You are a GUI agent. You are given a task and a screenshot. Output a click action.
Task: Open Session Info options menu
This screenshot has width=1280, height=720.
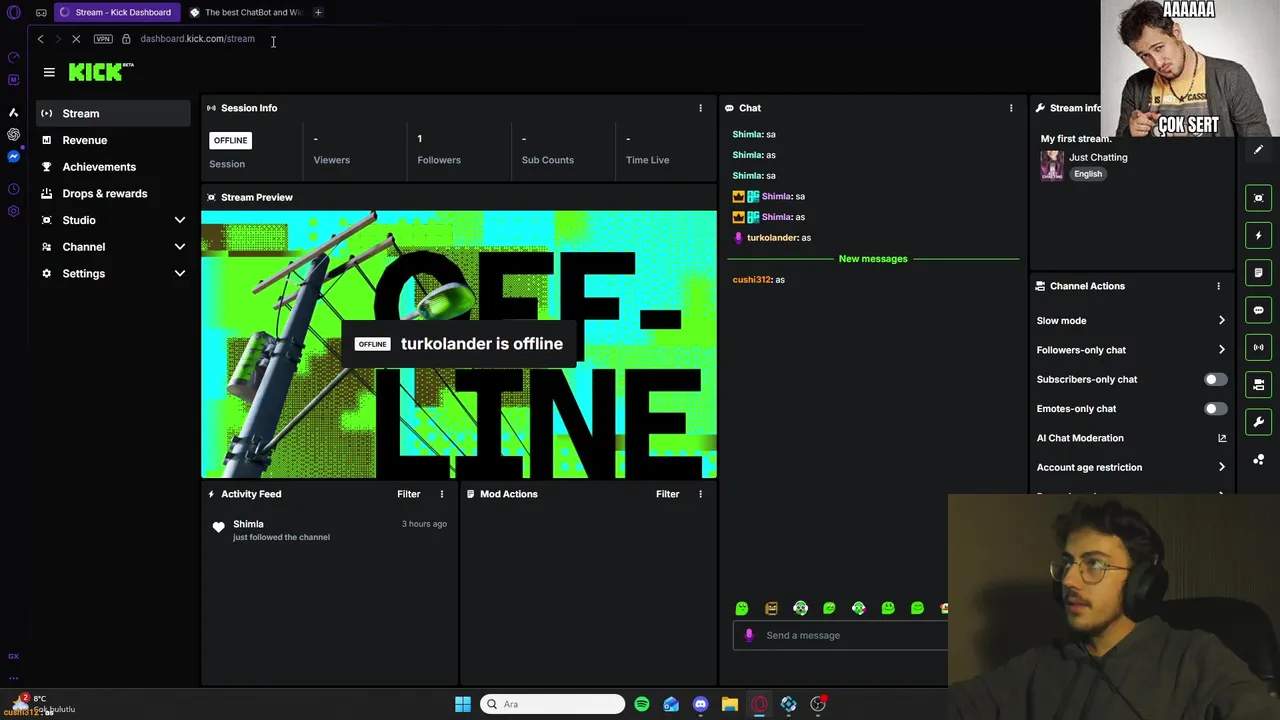pos(700,108)
